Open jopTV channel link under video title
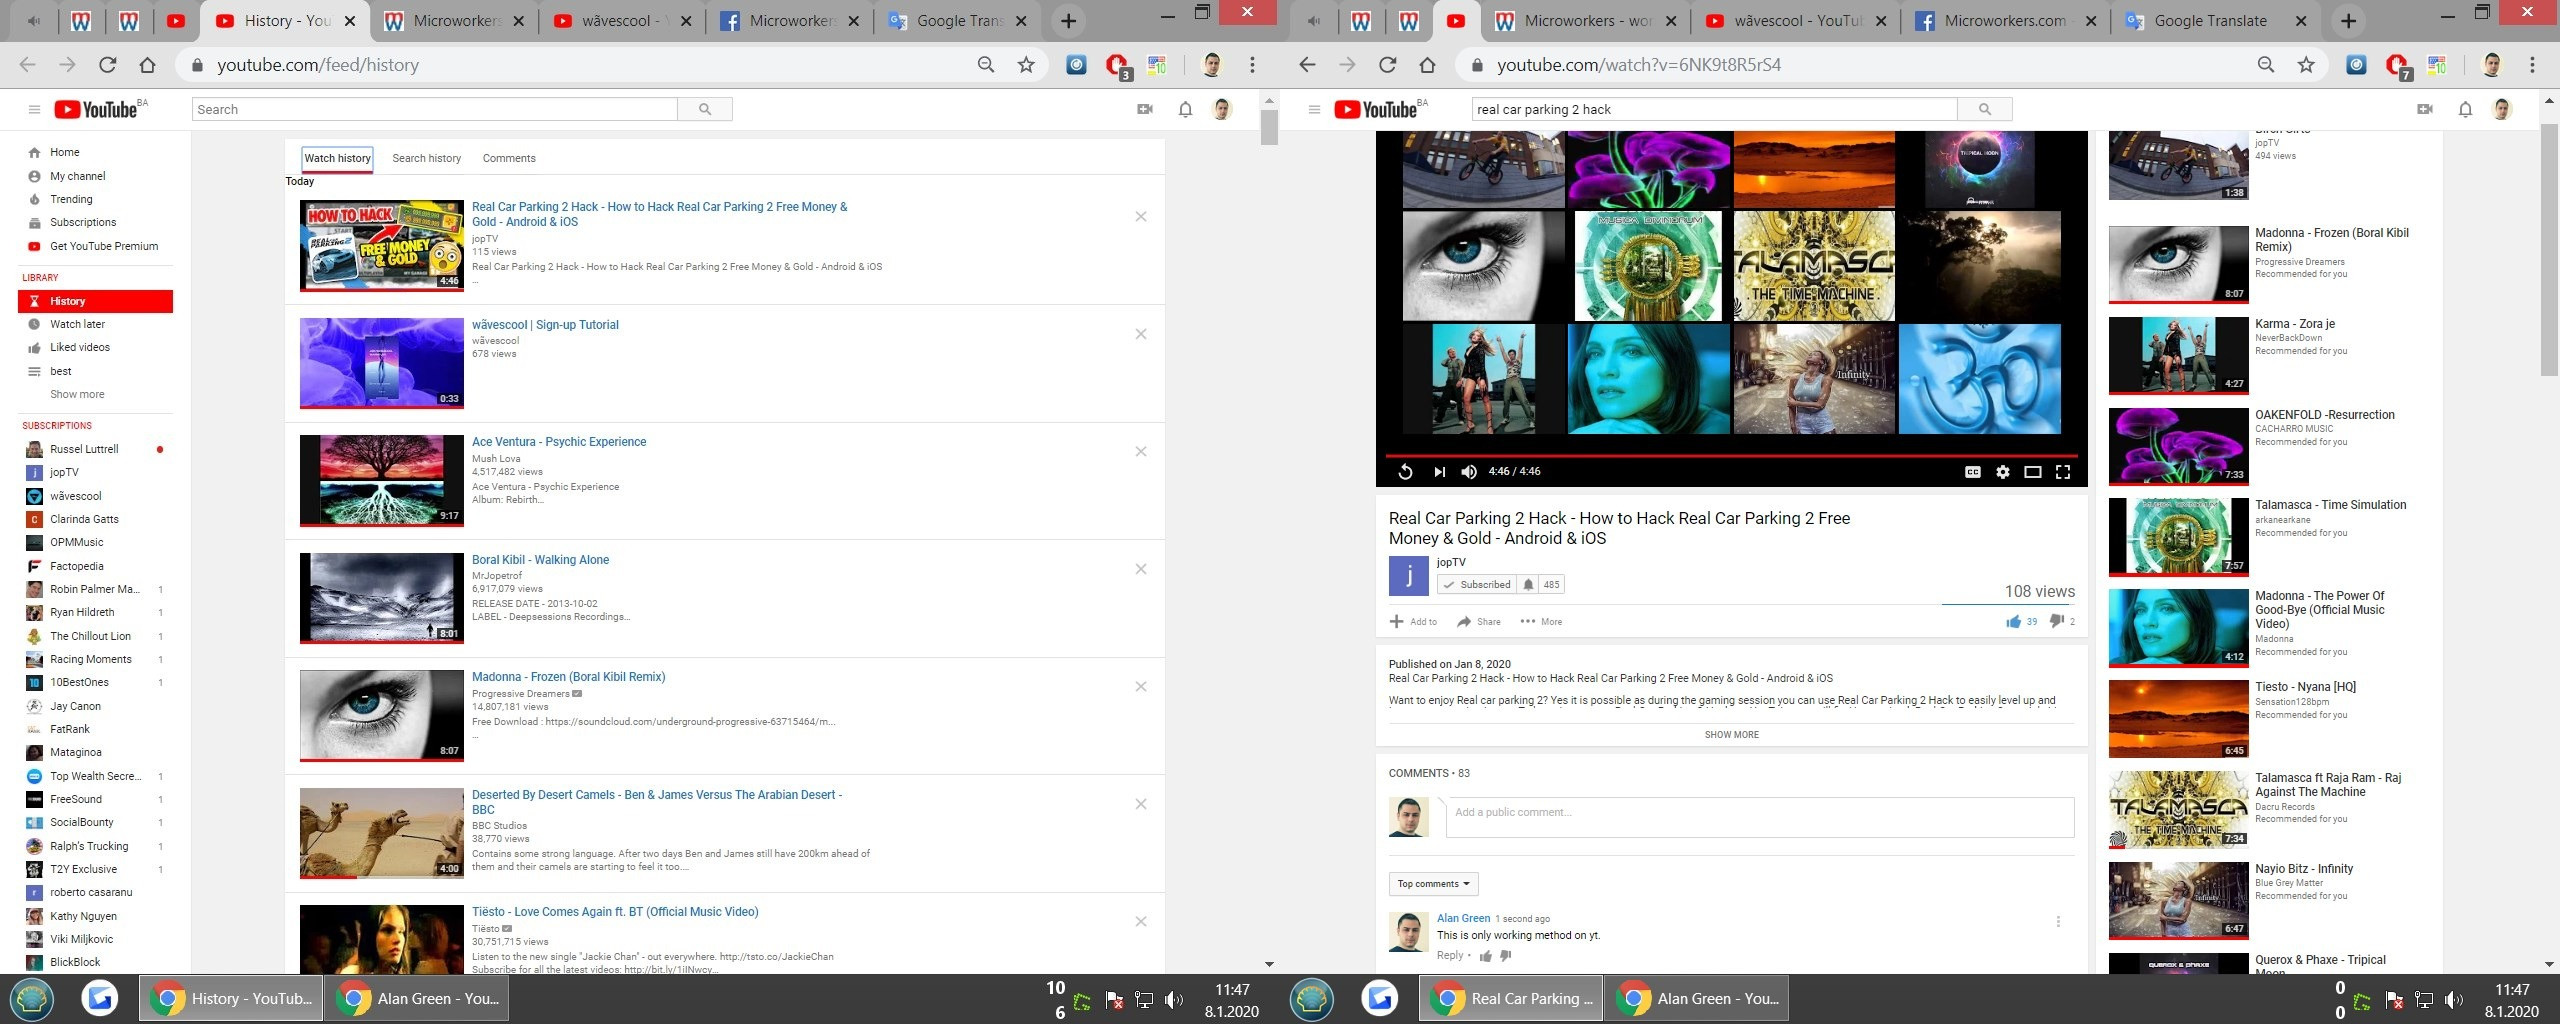This screenshot has height=1024, width=2560. [1451, 562]
